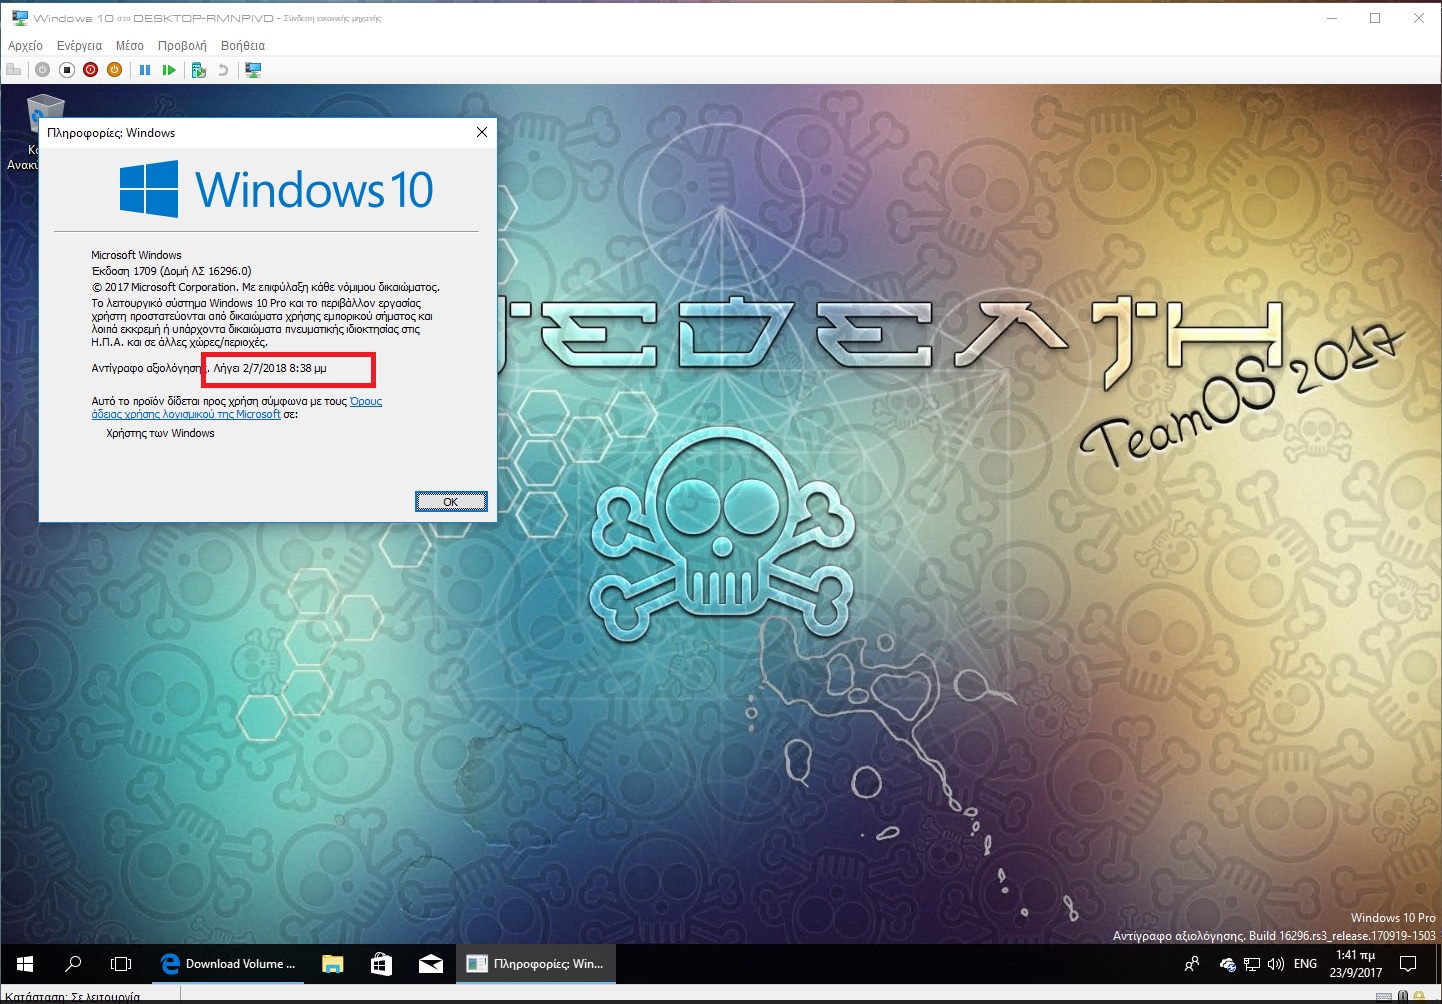Viewport: 1442px width, 1004px height.
Task: Open the Μέσο menu
Action: click(x=130, y=45)
